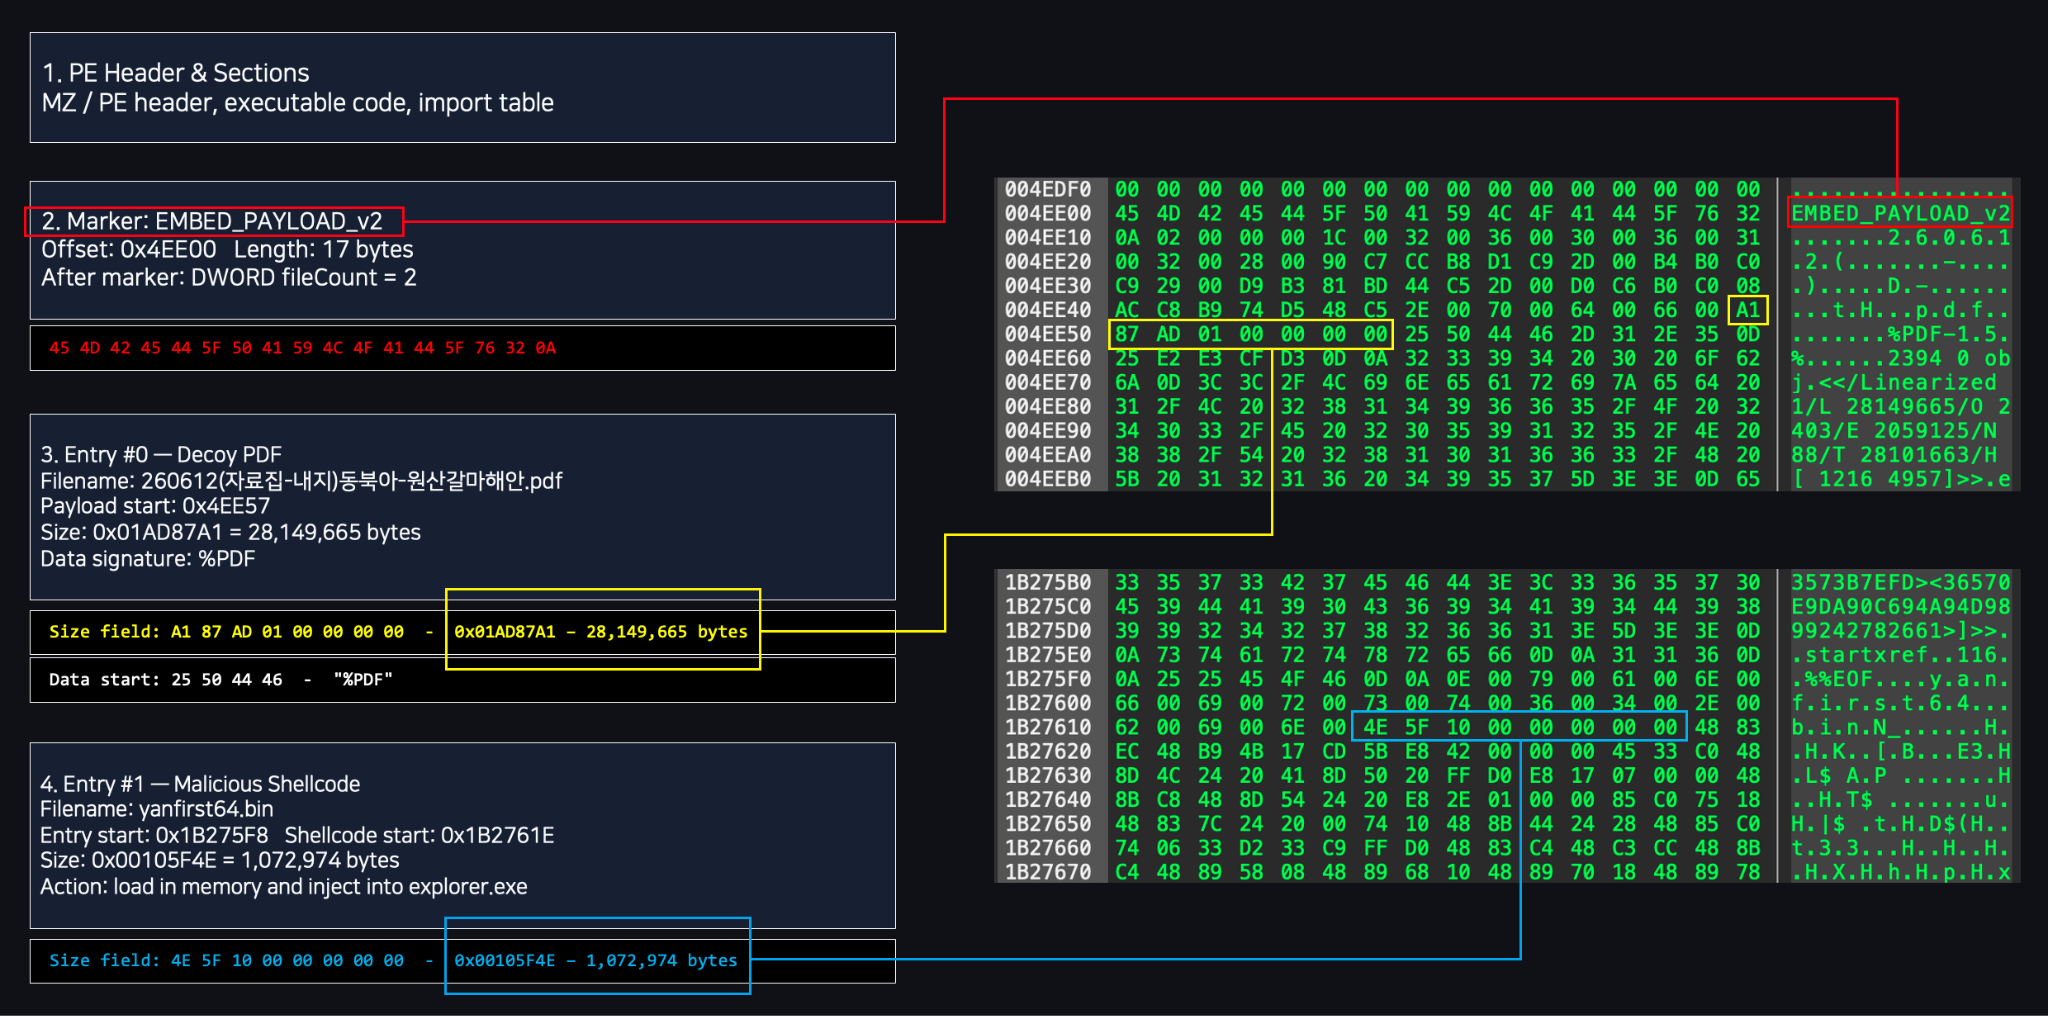Click hex offset '004EE00' in upper dump
The image size is (2048, 1016).
coord(1048,213)
